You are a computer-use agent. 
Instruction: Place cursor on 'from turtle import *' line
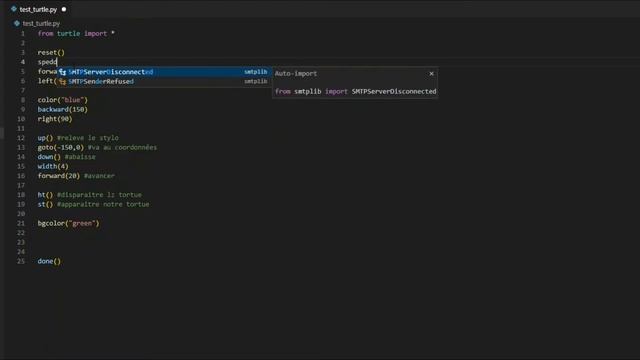(76, 33)
